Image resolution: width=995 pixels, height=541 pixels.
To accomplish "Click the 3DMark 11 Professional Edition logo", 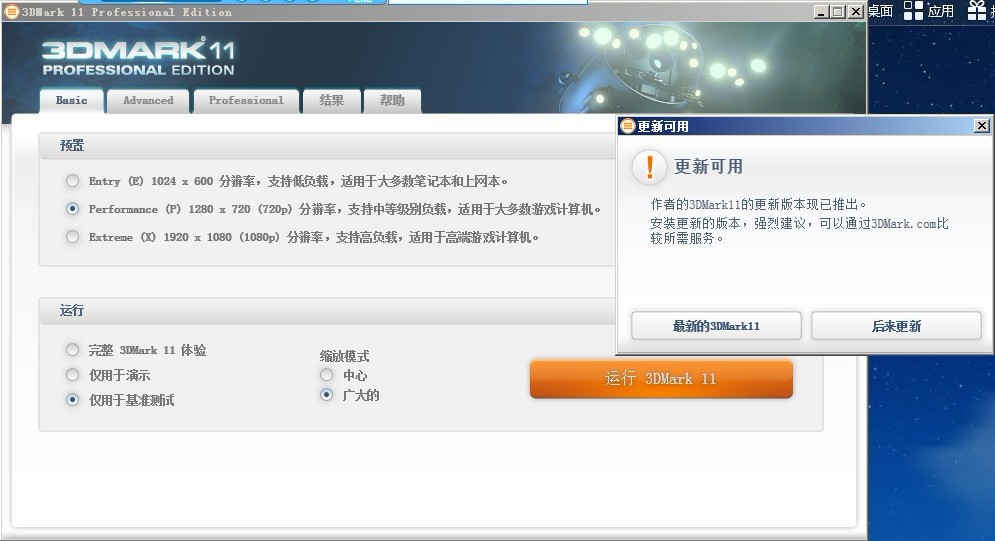I will tap(138, 58).
